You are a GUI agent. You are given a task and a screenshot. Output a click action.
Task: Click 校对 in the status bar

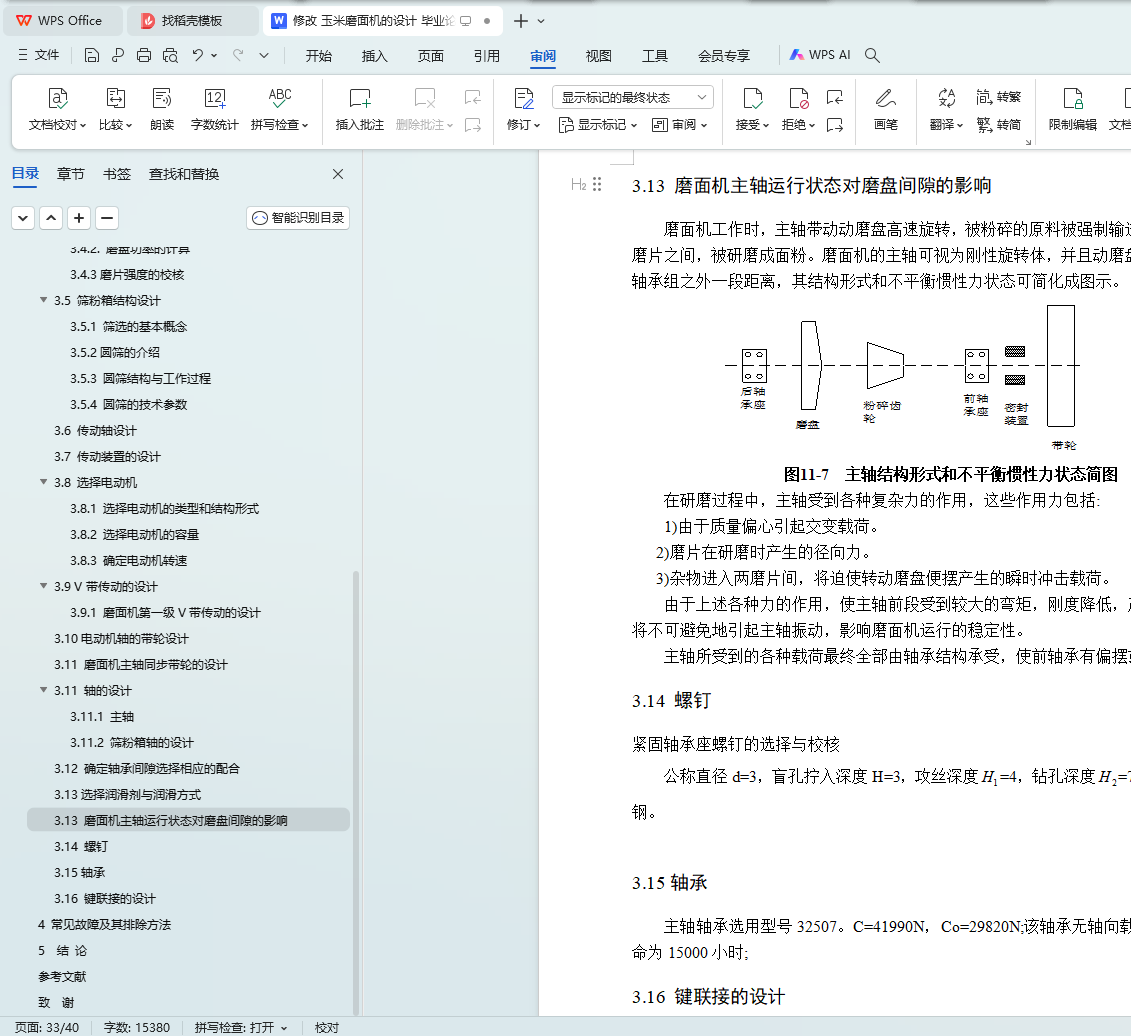point(327,1027)
